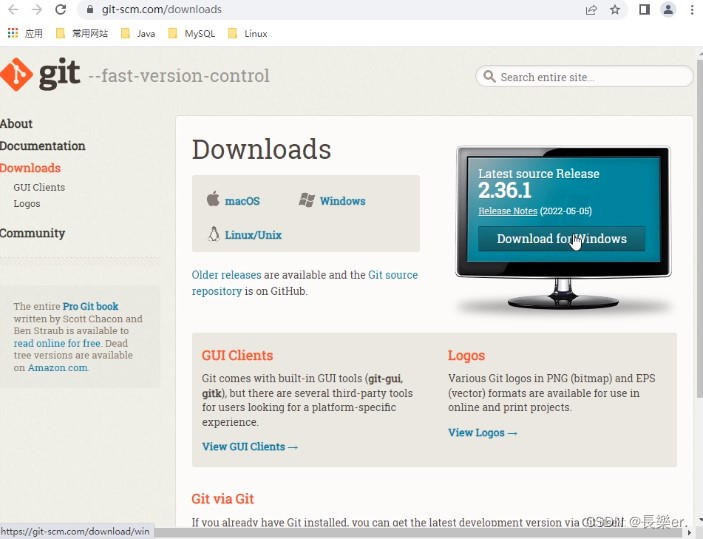703x539 pixels.
Task: Open the MySQL bookmark folder
Action: [x=192, y=34]
